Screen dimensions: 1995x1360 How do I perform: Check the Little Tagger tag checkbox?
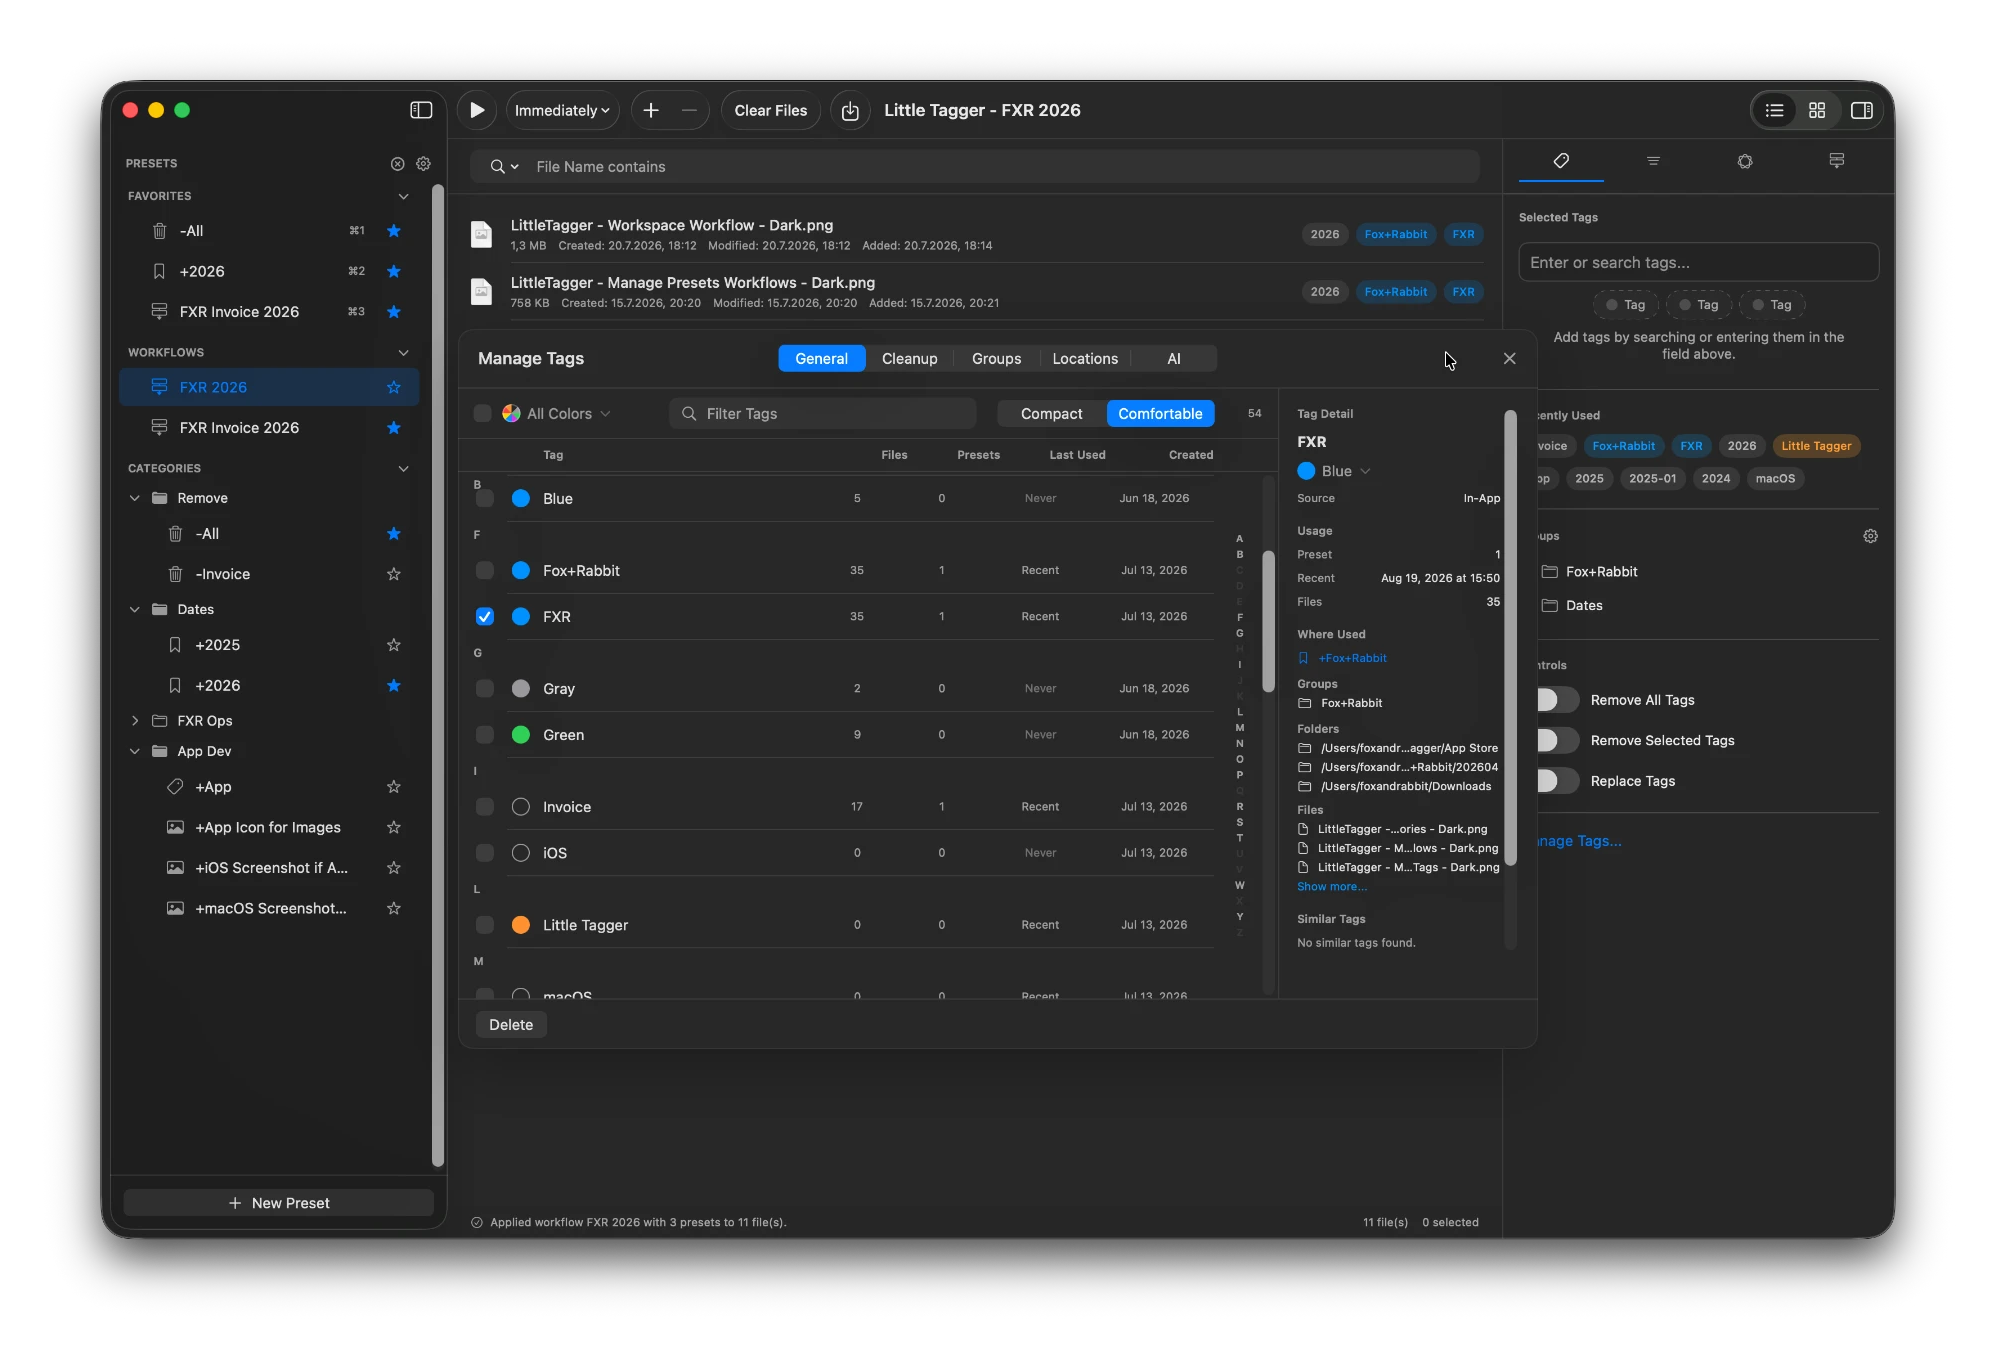[x=485, y=924]
